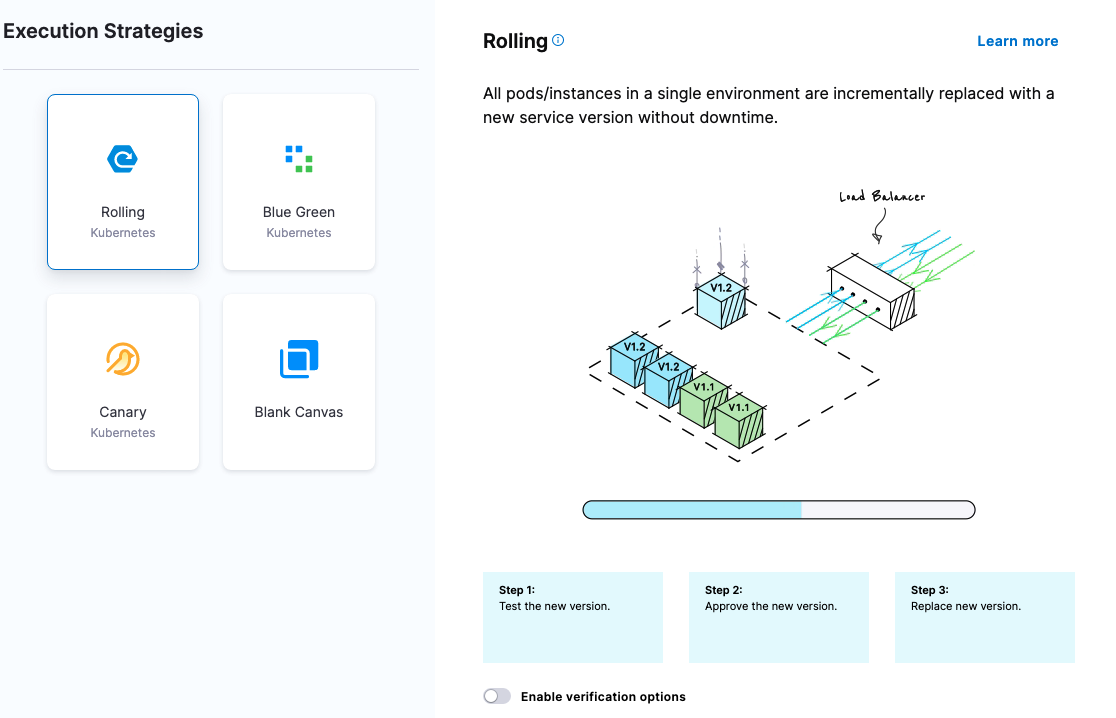Click the Blue Green squares icon
The height and width of the screenshot is (718, 1116).
tap(298, 159)
